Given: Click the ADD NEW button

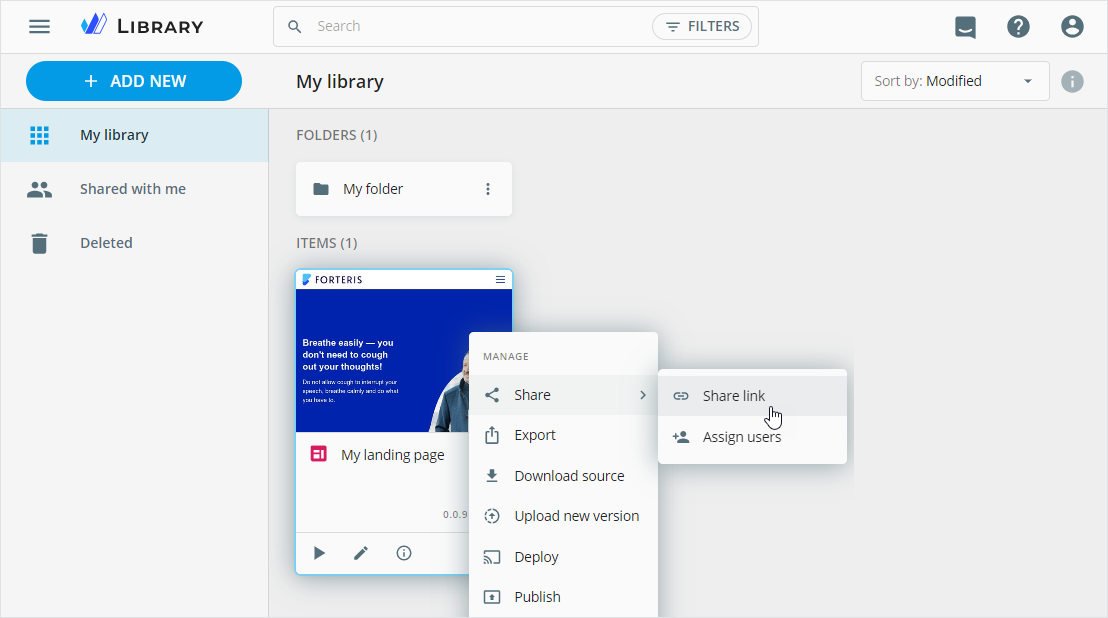Looking at the screenshot, I should tap(134, 81).
